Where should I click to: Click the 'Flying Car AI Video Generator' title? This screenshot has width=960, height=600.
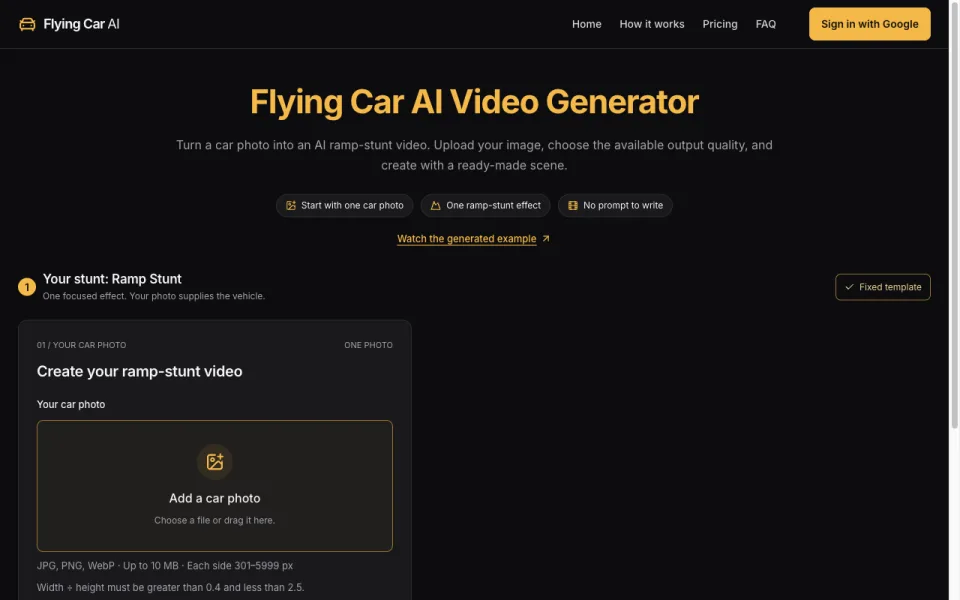click(474, 102)
